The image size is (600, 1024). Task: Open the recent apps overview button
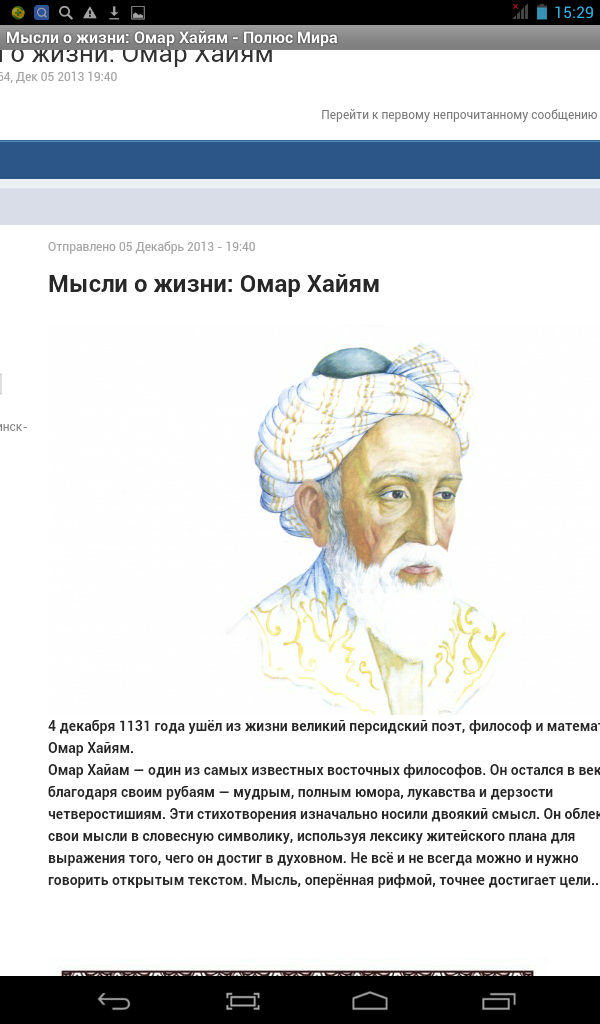[499, 1001]
